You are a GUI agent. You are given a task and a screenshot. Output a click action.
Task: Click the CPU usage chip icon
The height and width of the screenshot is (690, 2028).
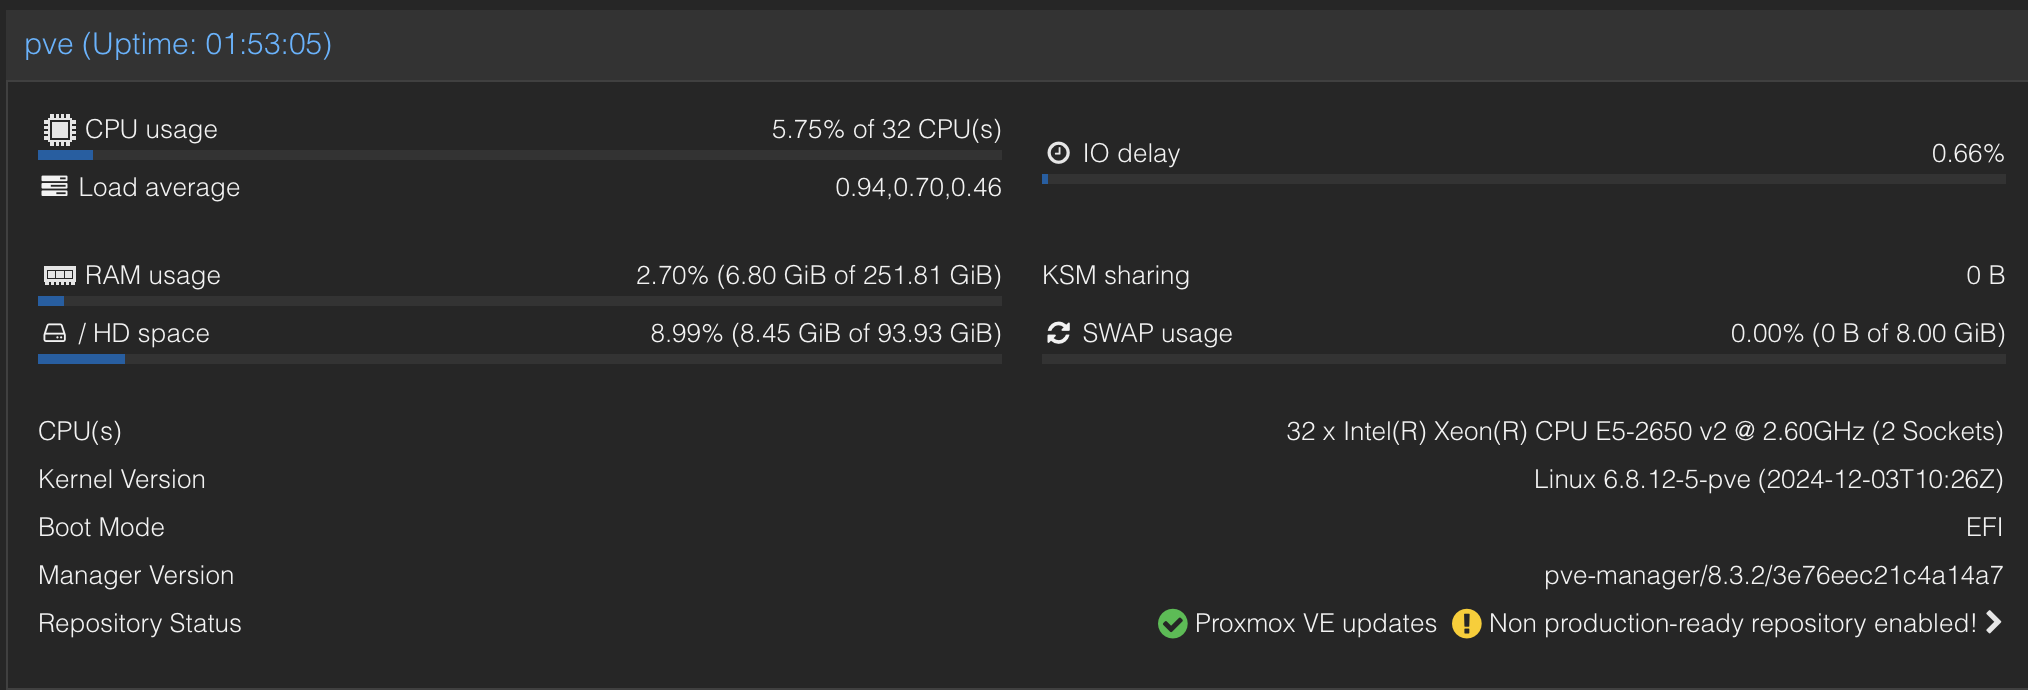pos(59,129)
